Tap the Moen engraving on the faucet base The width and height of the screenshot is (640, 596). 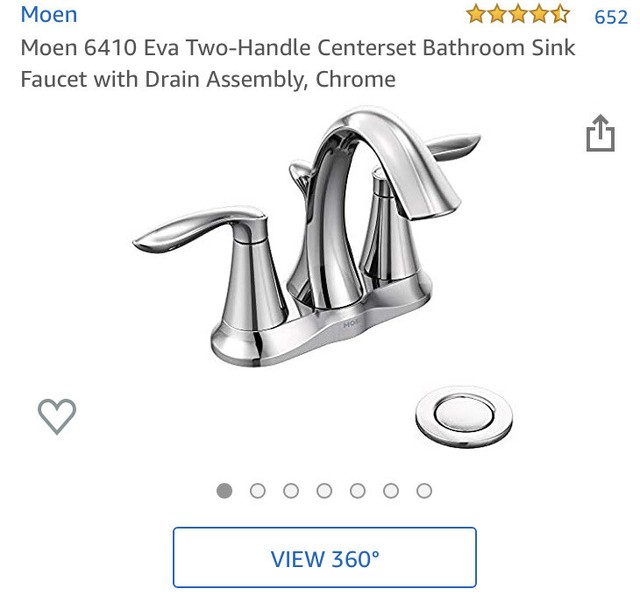click(352, 325)
